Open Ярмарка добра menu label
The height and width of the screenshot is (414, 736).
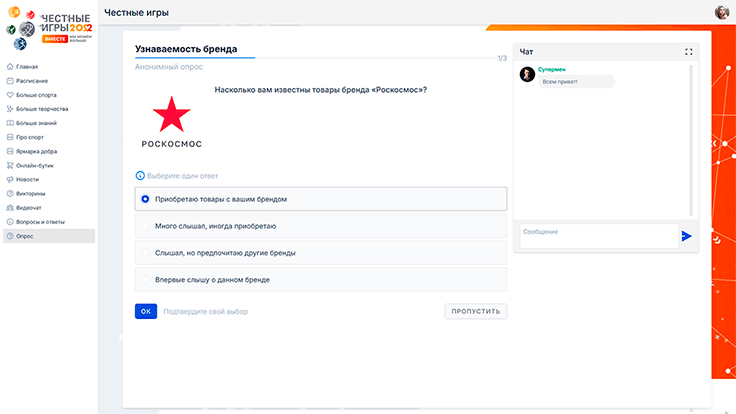(x=36, y=151)
